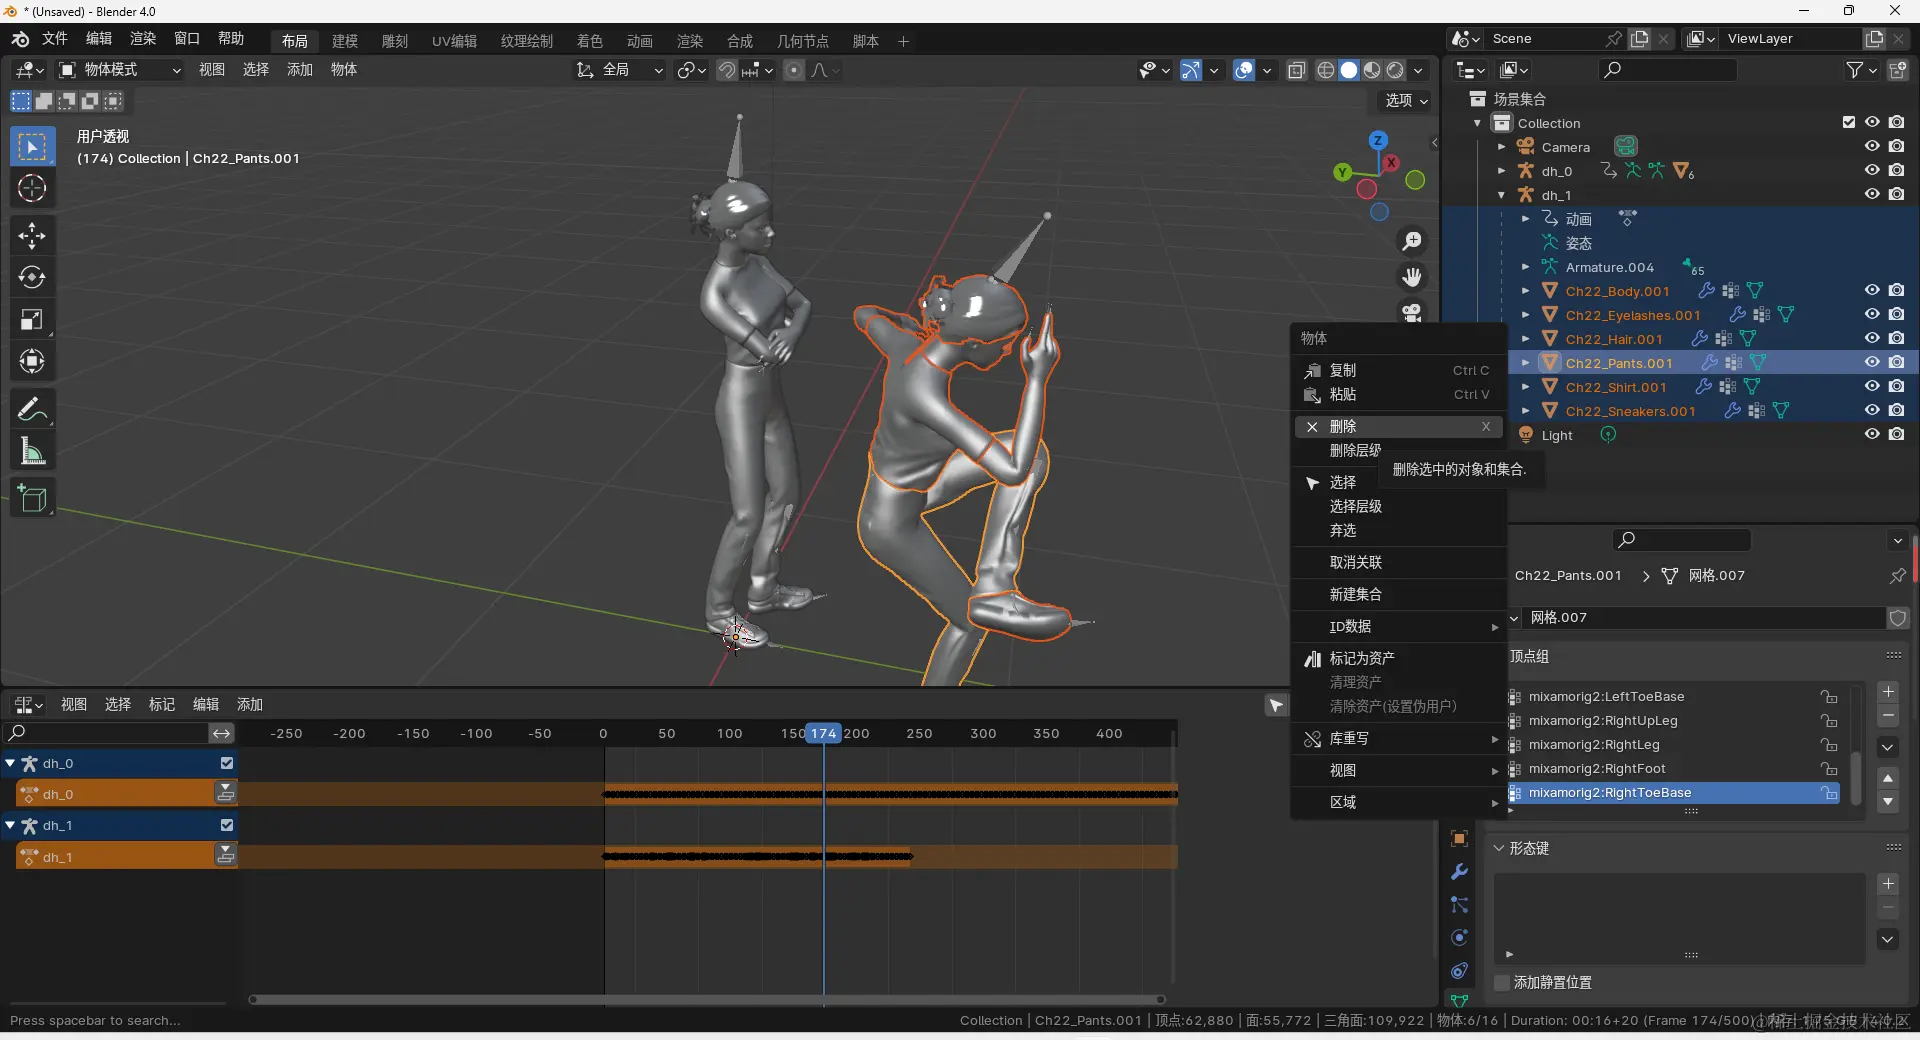Toggle camera view in the viewport
Viewport: 1920px width, 1040px height.
[1412, 313]
